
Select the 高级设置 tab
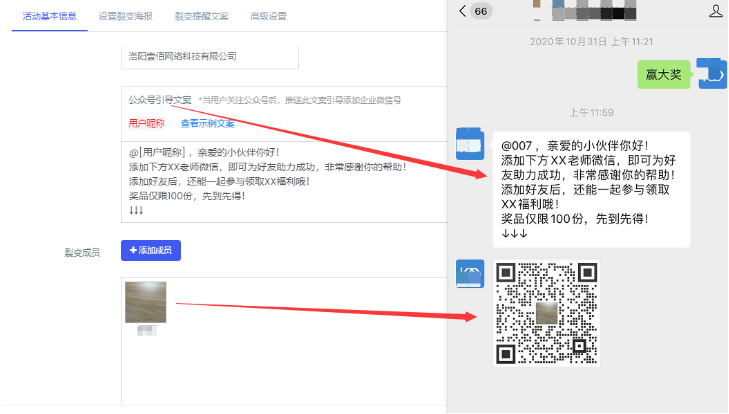point(268,16)
